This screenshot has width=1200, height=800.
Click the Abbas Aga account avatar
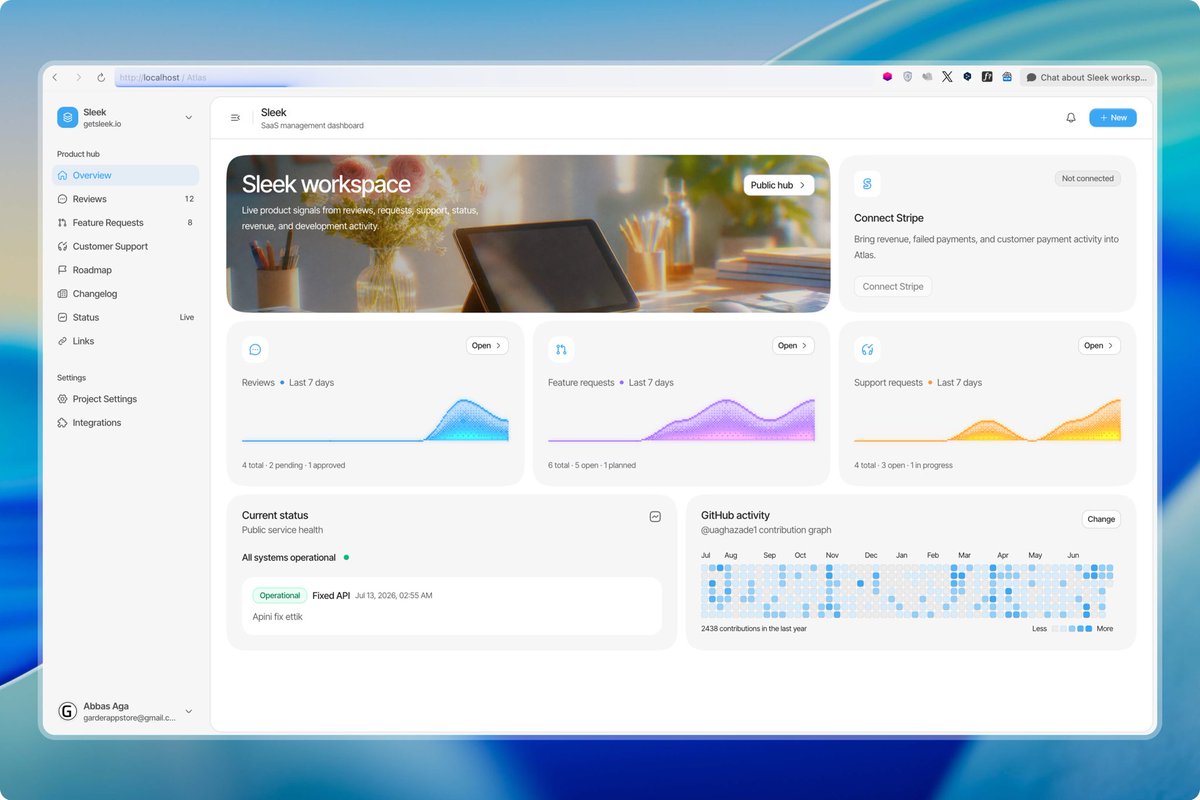[x=68, y=712]
